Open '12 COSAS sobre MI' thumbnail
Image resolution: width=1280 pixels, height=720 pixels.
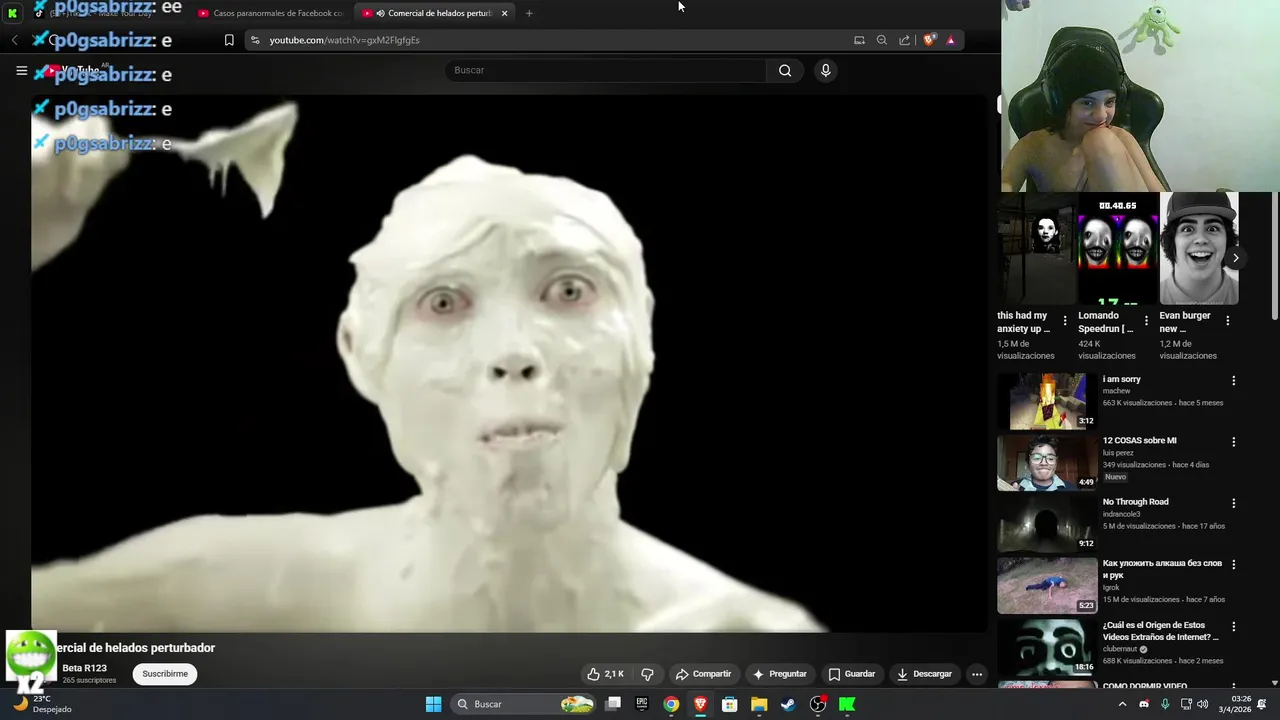1047,462
